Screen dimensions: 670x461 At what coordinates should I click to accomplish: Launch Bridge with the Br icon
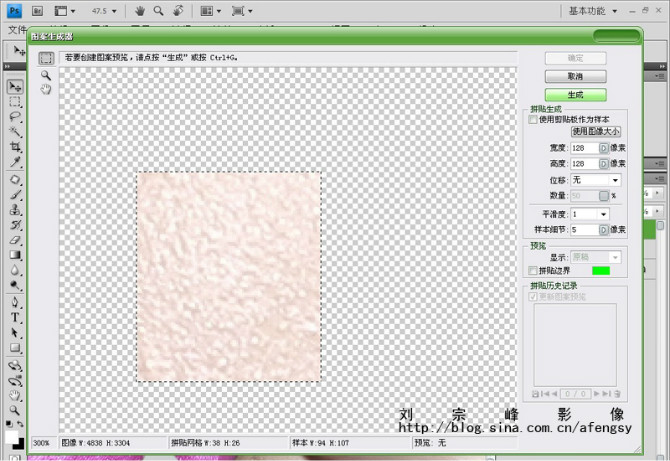pyautogui.click(x=38, y=11)
